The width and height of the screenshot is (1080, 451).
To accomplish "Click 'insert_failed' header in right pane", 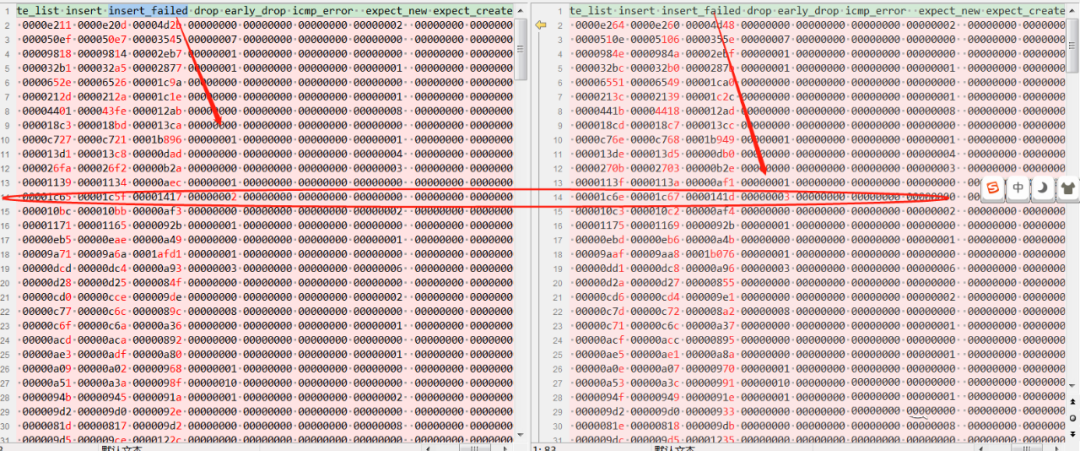I will tap(701, 11).
